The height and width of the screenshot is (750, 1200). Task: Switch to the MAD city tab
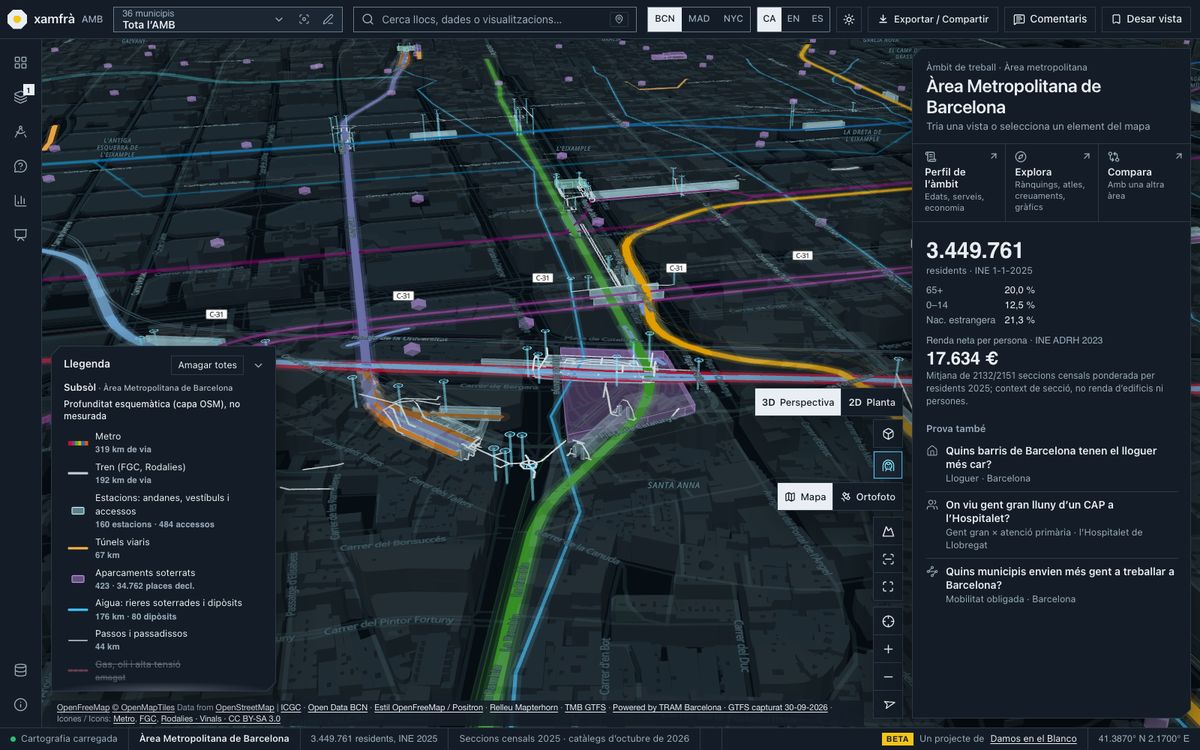tap(699, 19)
